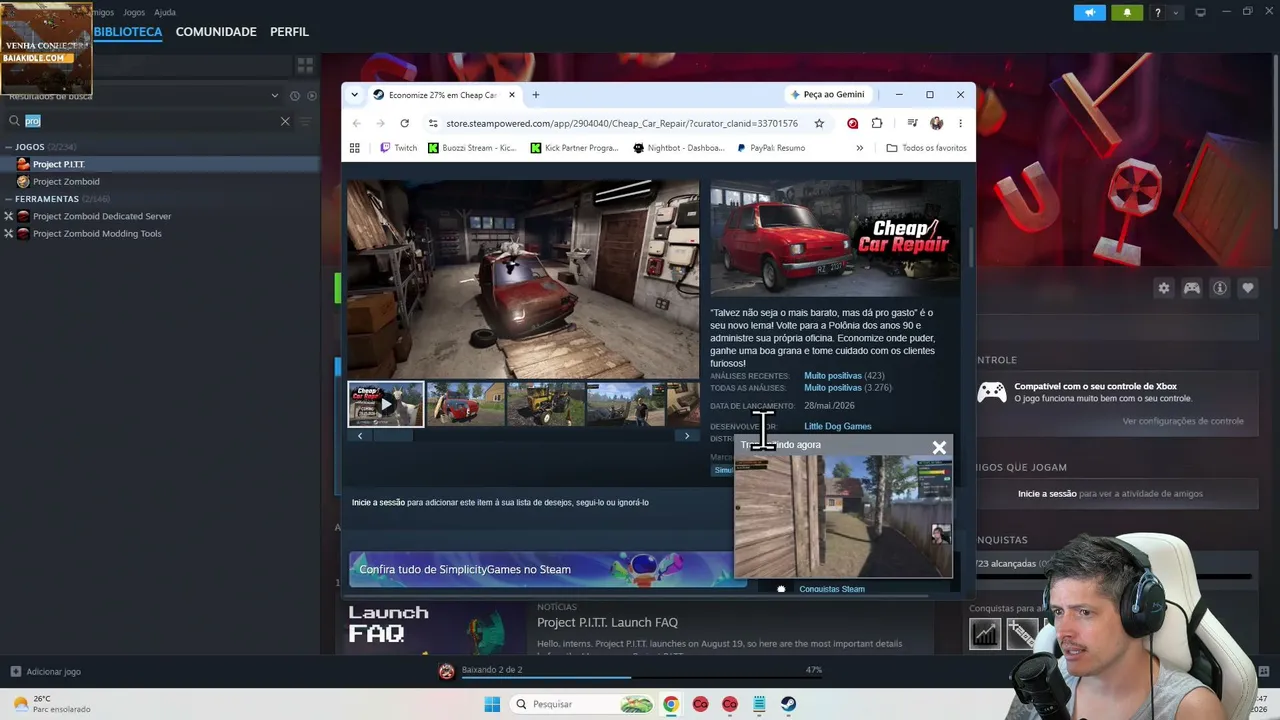Select the red car on grass screenshot thumbnail
1280x720 pixels.
[x=466, y=404]
